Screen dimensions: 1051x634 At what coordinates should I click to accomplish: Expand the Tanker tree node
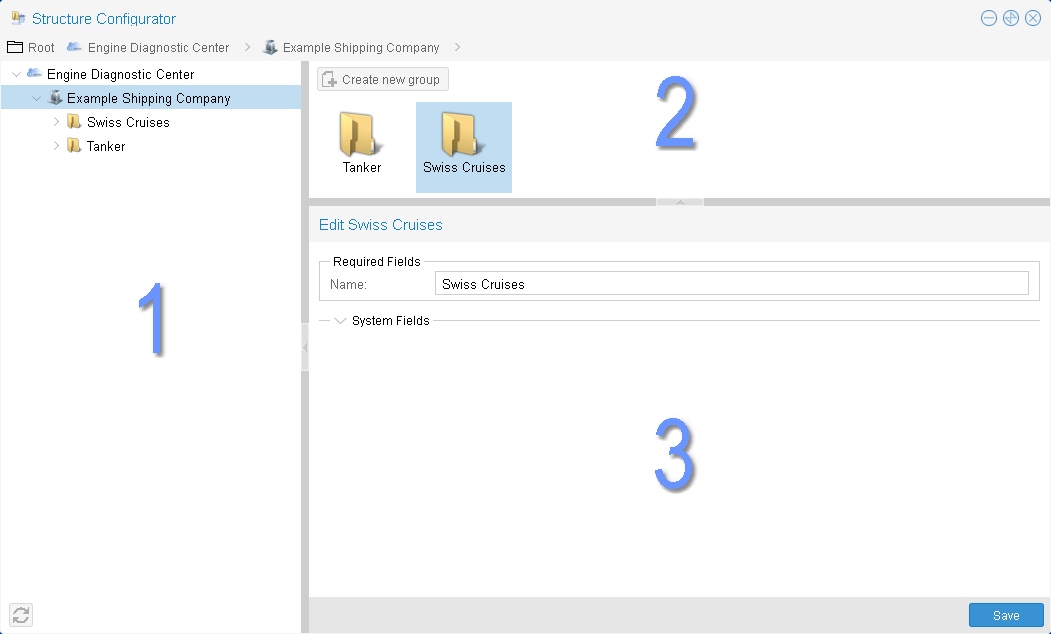[x=56, y=146]
